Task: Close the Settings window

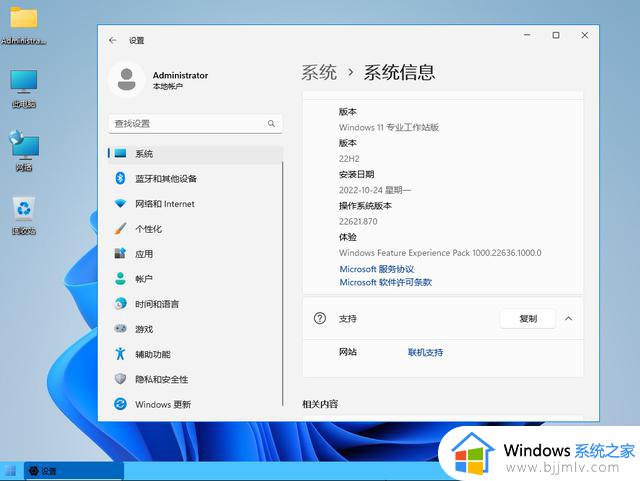Action: click(584, 35)
